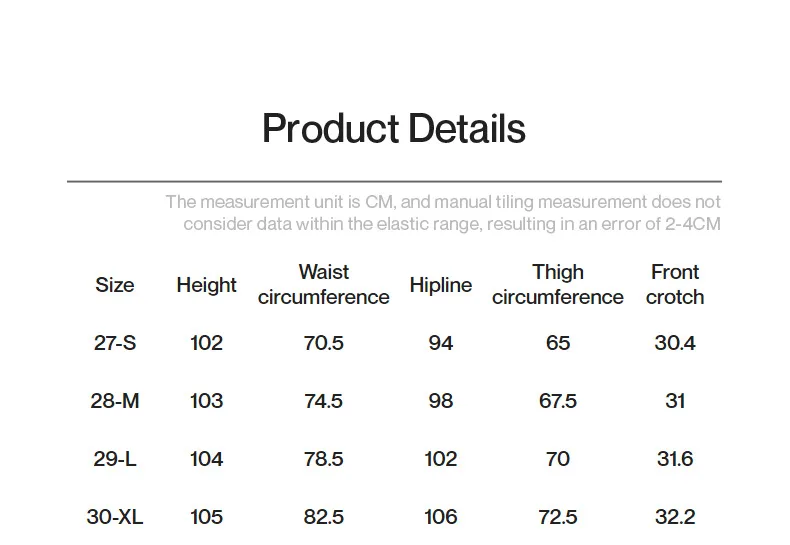Click waist value 70.5 for 27-S
Viewport: 790px width, 545px height.
(x=323, y=343)
